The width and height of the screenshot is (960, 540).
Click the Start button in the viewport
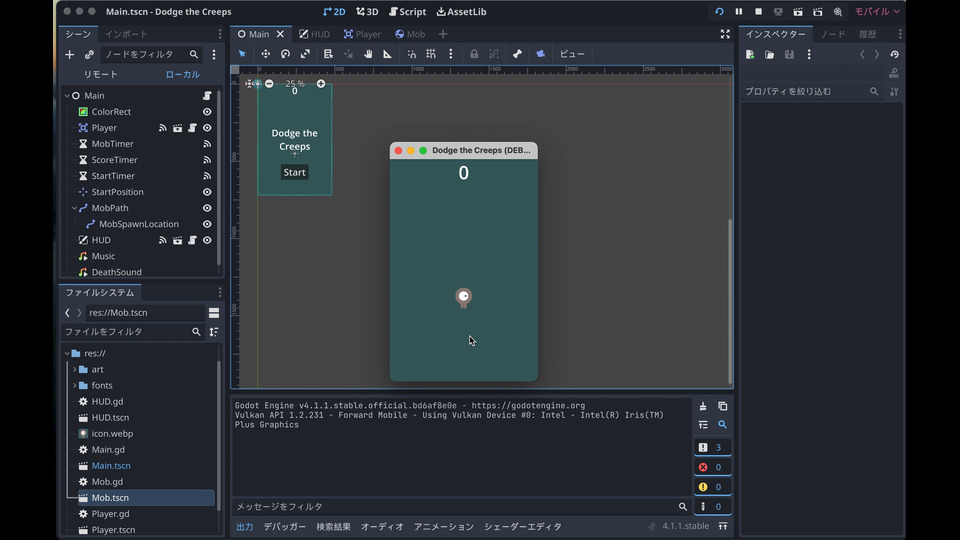click(294, 172)
